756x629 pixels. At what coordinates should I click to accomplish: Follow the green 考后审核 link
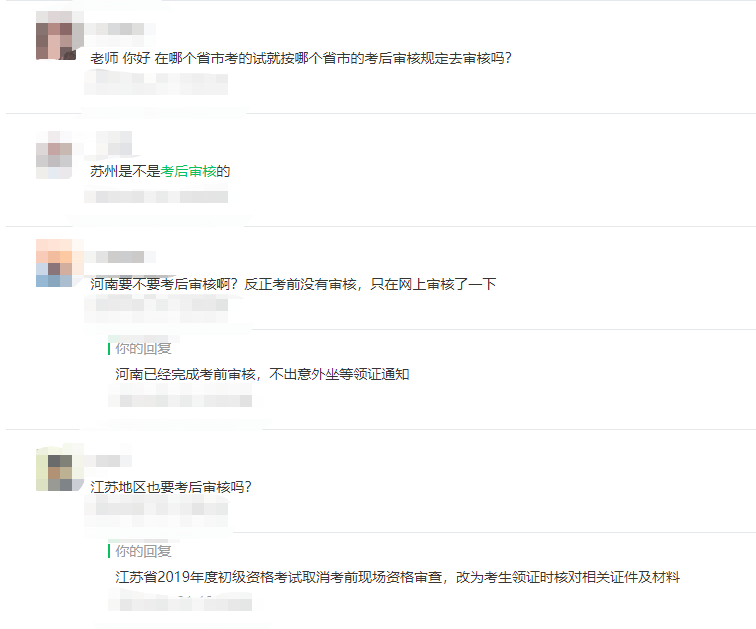[189, 171]
